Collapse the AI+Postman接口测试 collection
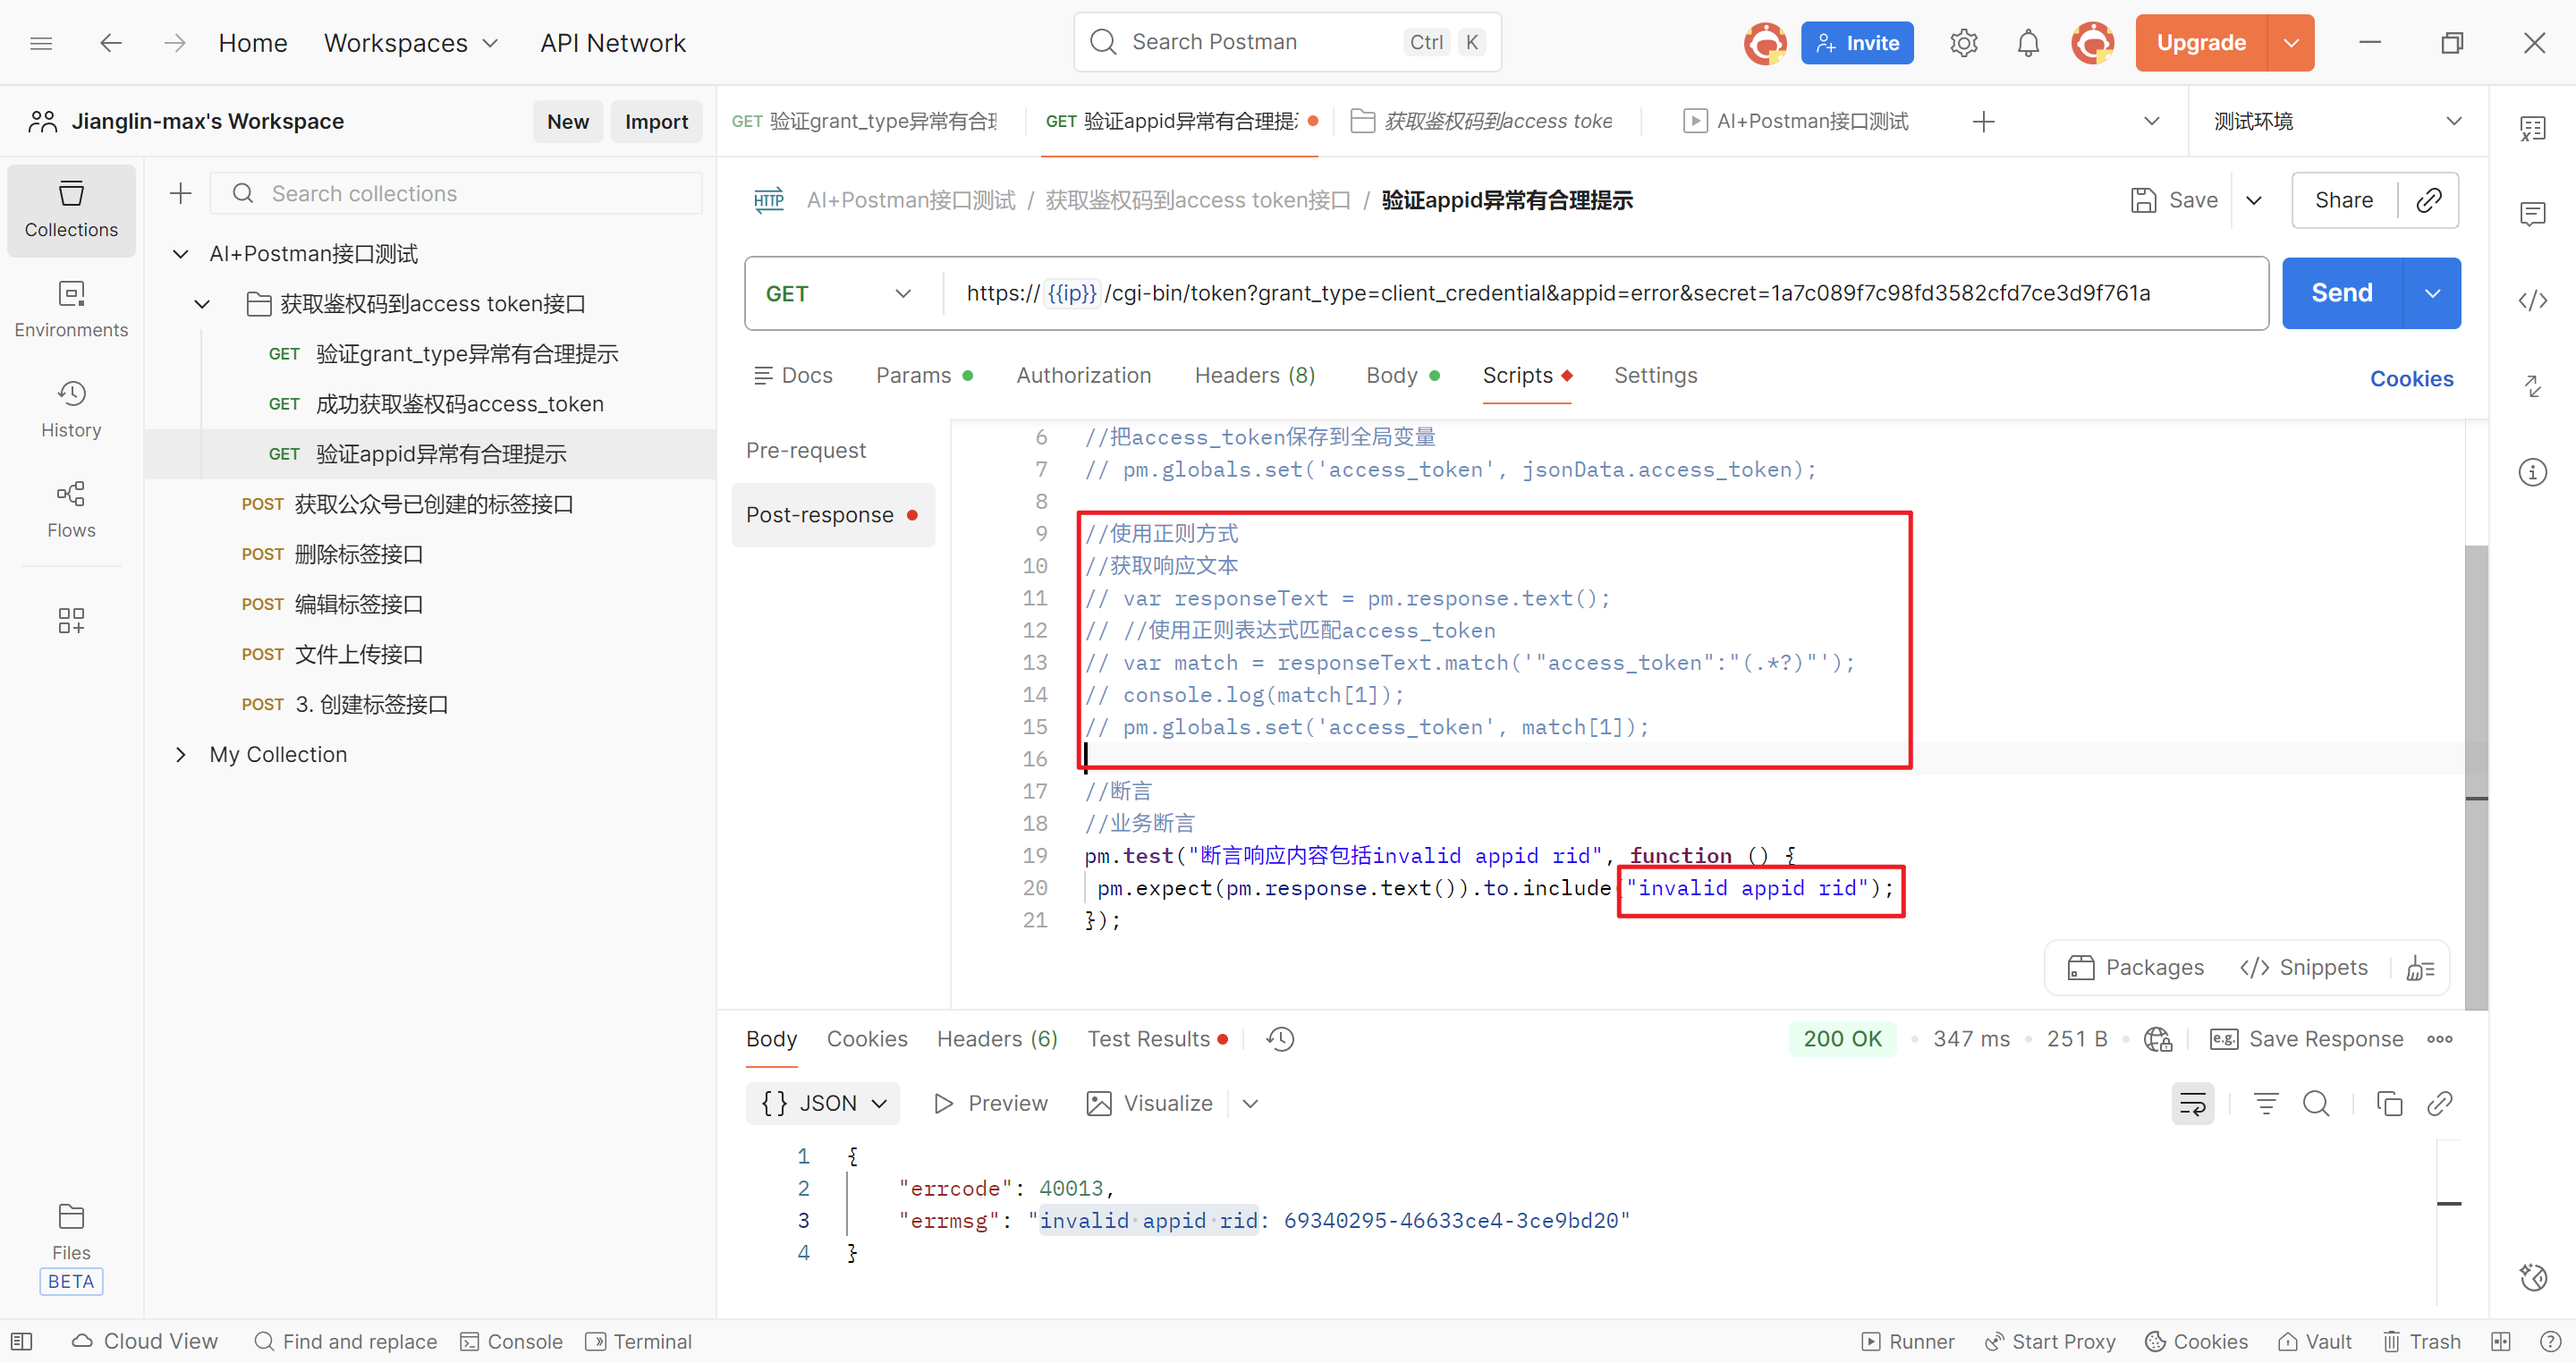Image resolution: width=2576 pixels, height=1363 pixels. [180, 254]
